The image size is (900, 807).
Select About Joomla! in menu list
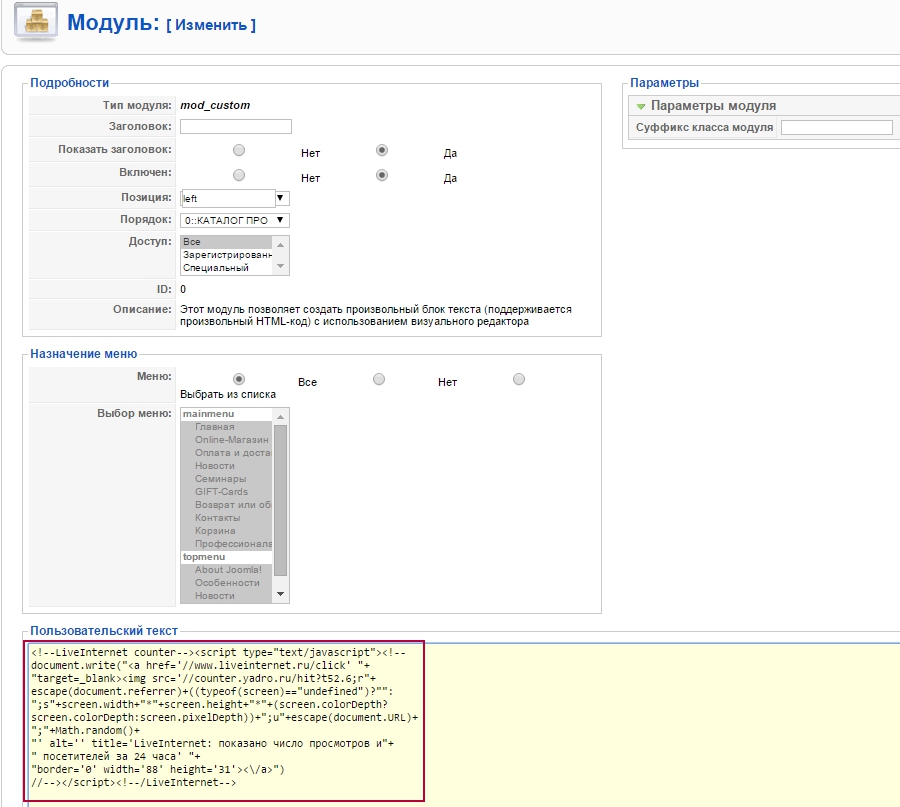226,570
